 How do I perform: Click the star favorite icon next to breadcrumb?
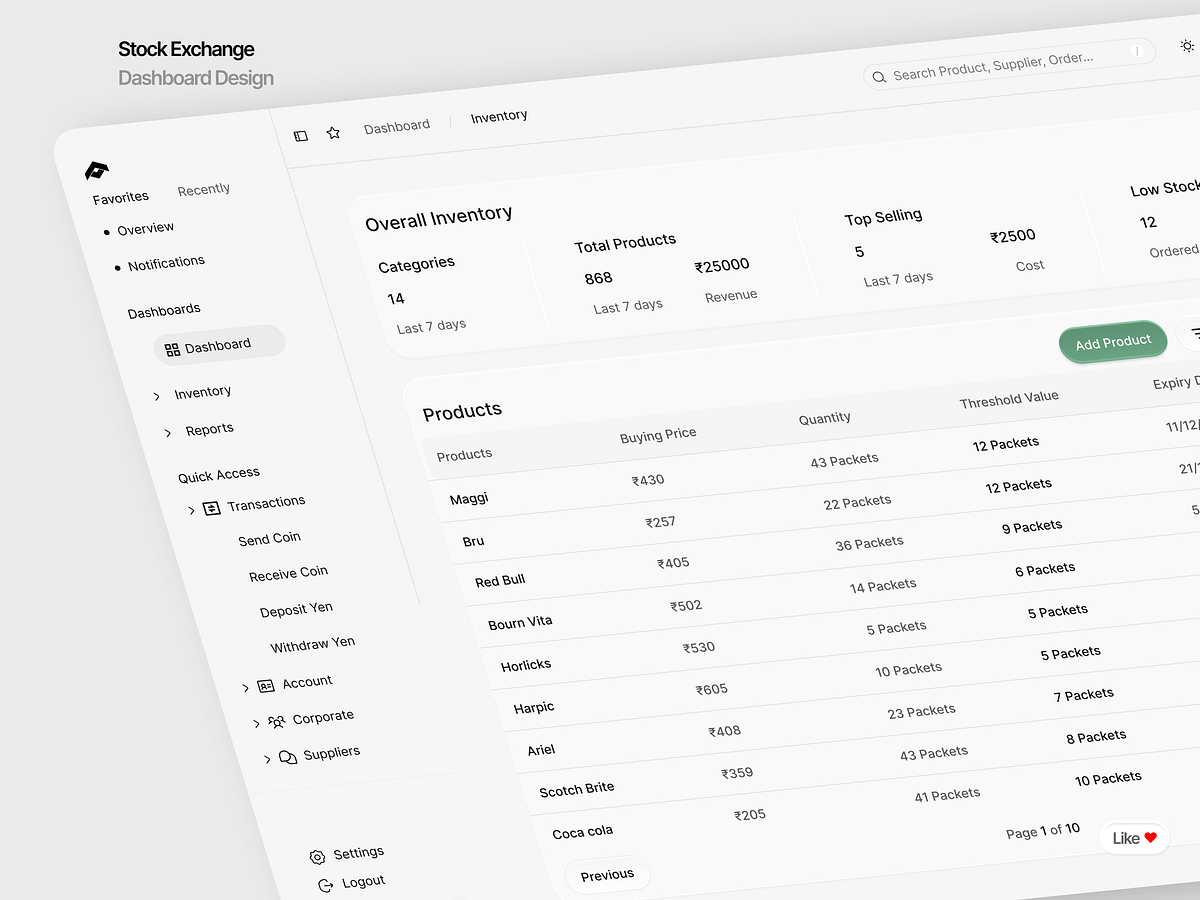(333, 131)
